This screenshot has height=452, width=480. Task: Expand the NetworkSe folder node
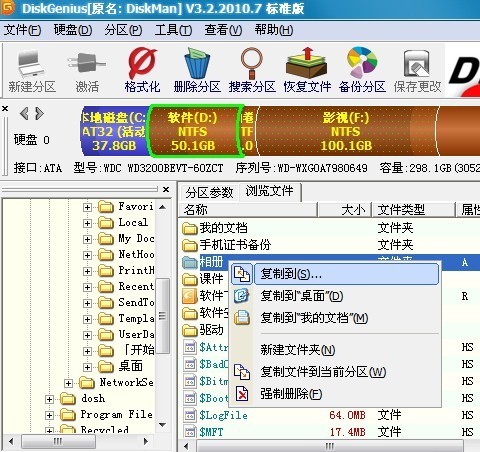(x=68, y=383)
